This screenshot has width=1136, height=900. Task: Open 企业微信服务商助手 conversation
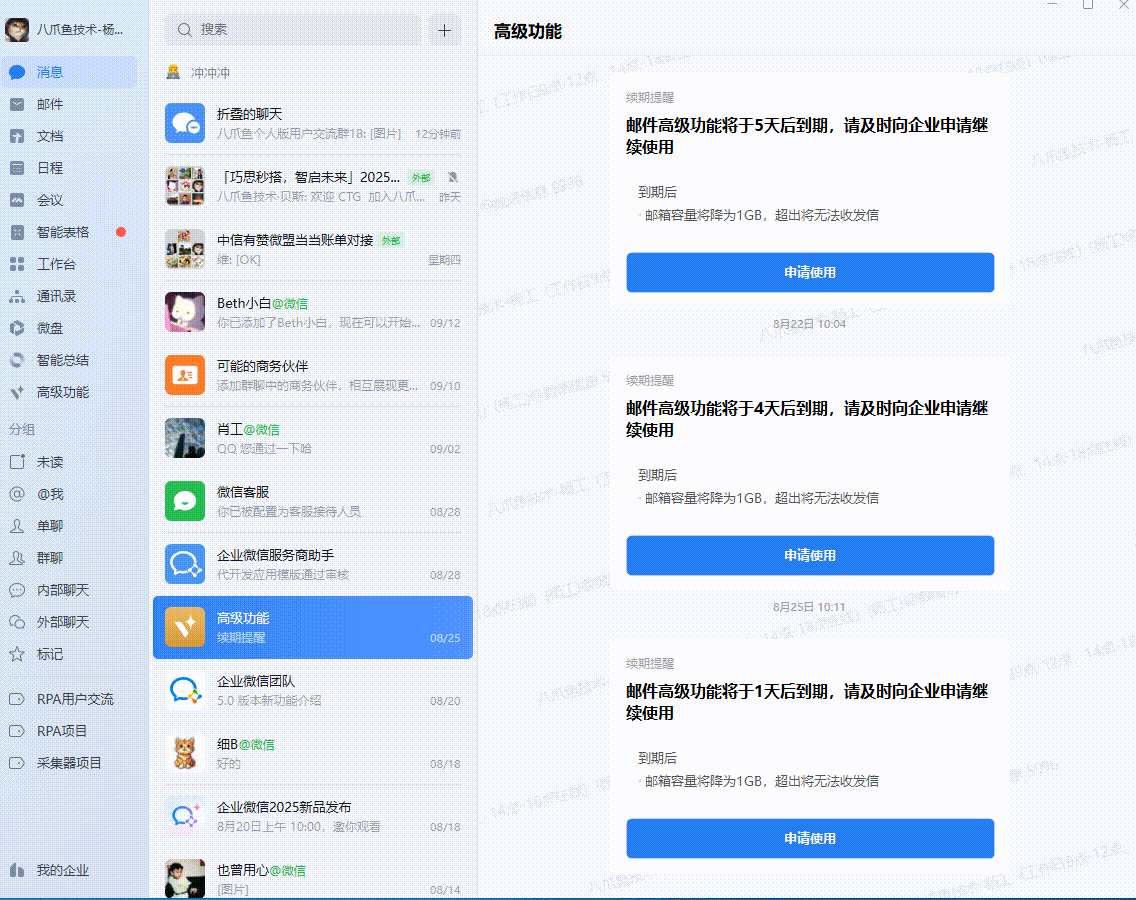click(x=313, y=564)
